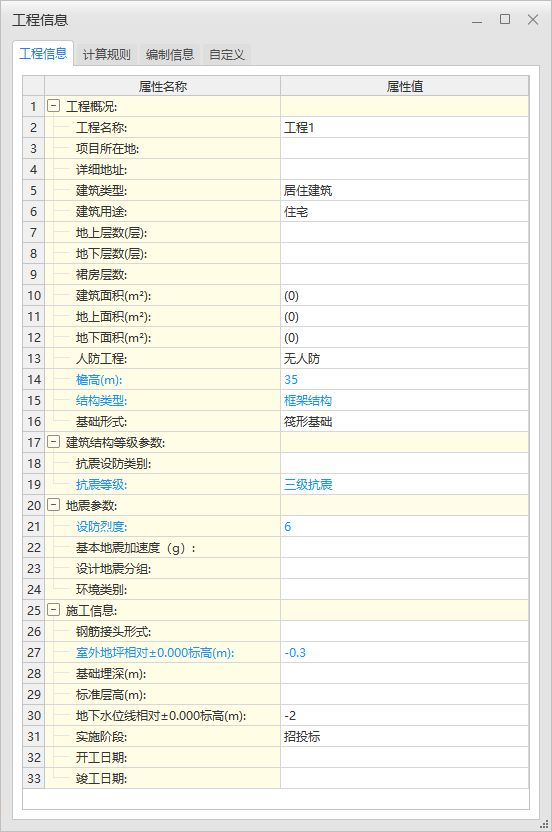
Task: Edit the 室外地坪相对 value -0.3
Action: [404, 653]
